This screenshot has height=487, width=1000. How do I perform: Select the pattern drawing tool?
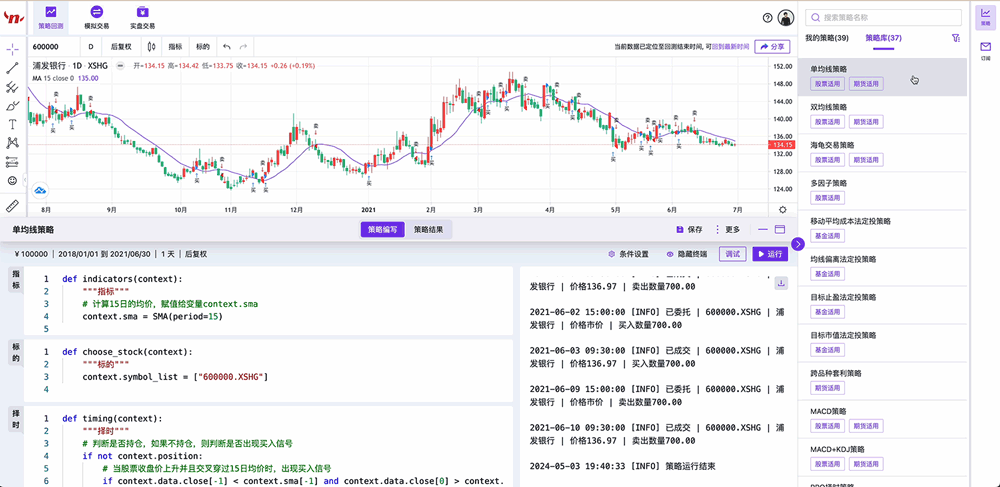point(12,143)
